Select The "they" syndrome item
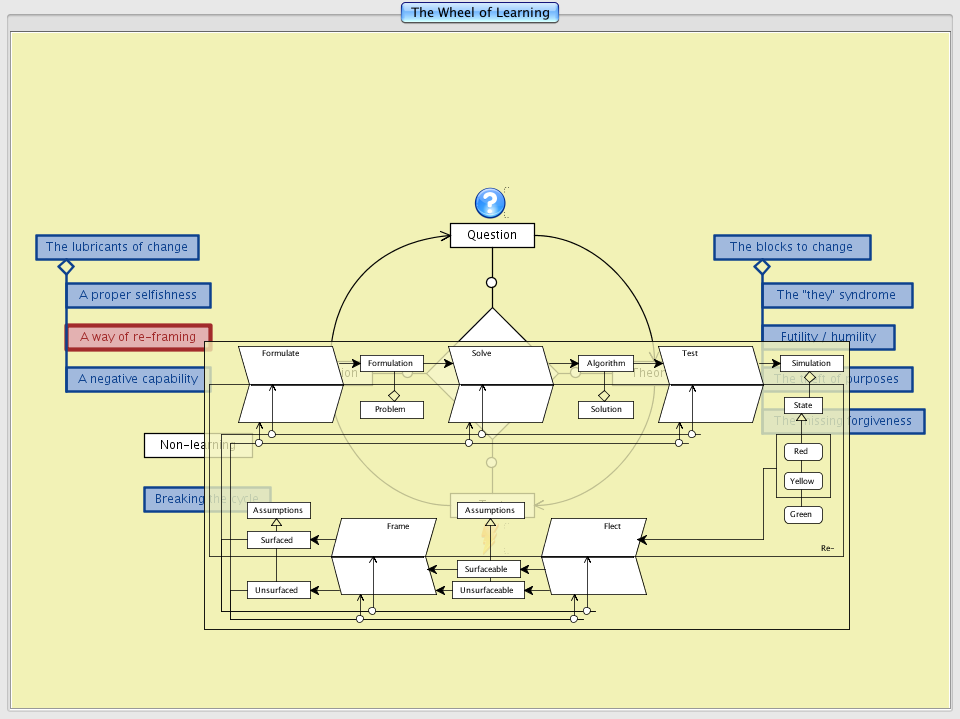Viewport: 960px width, 719px height. (837, 295)
